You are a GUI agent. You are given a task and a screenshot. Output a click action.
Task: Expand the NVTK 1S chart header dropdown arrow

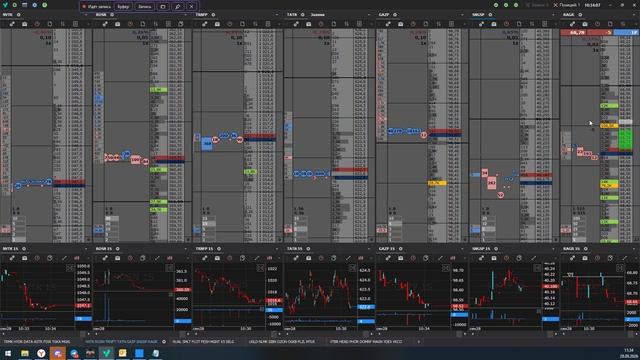click(86, 249)
